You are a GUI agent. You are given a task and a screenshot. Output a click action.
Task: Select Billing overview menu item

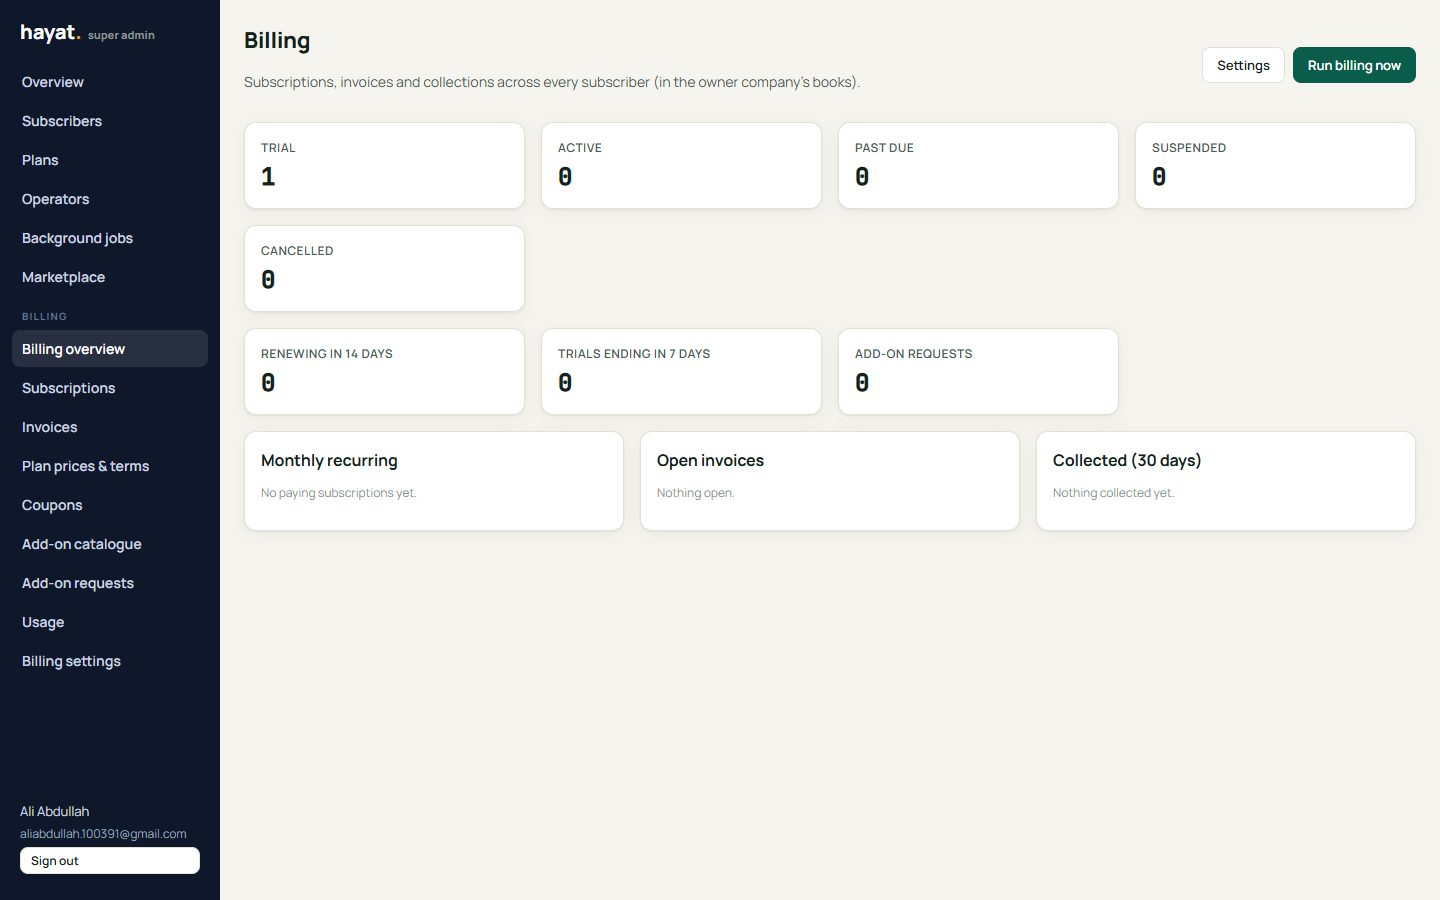(x=110, y=349)
